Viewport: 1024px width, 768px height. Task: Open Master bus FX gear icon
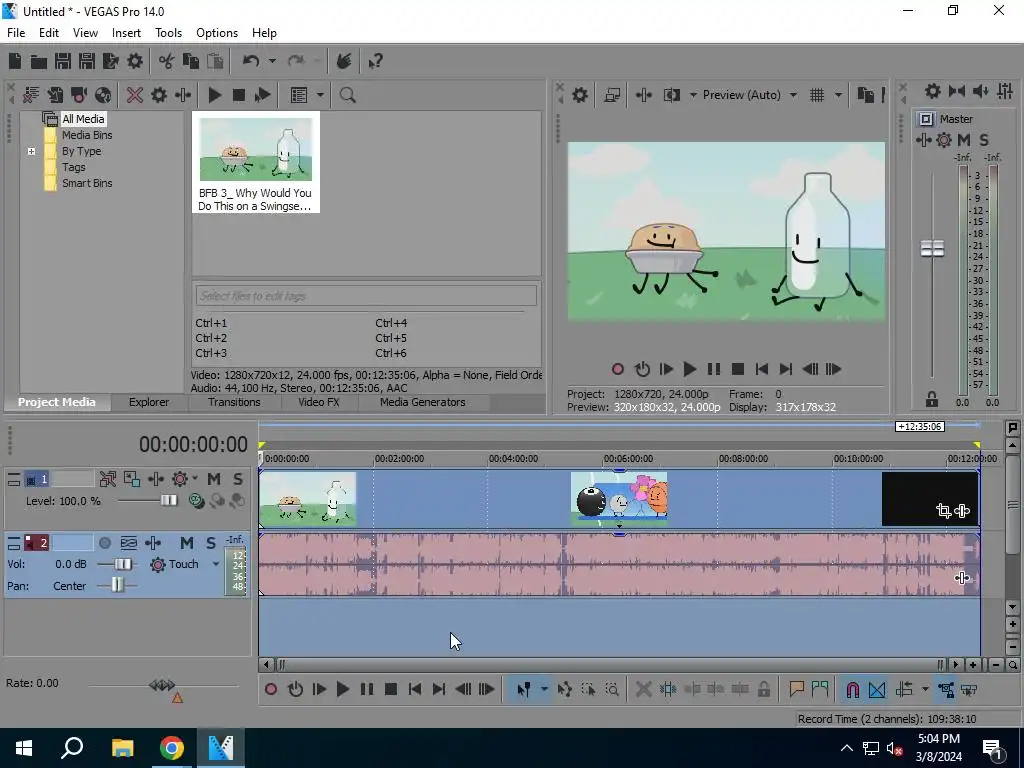[943, 140]
